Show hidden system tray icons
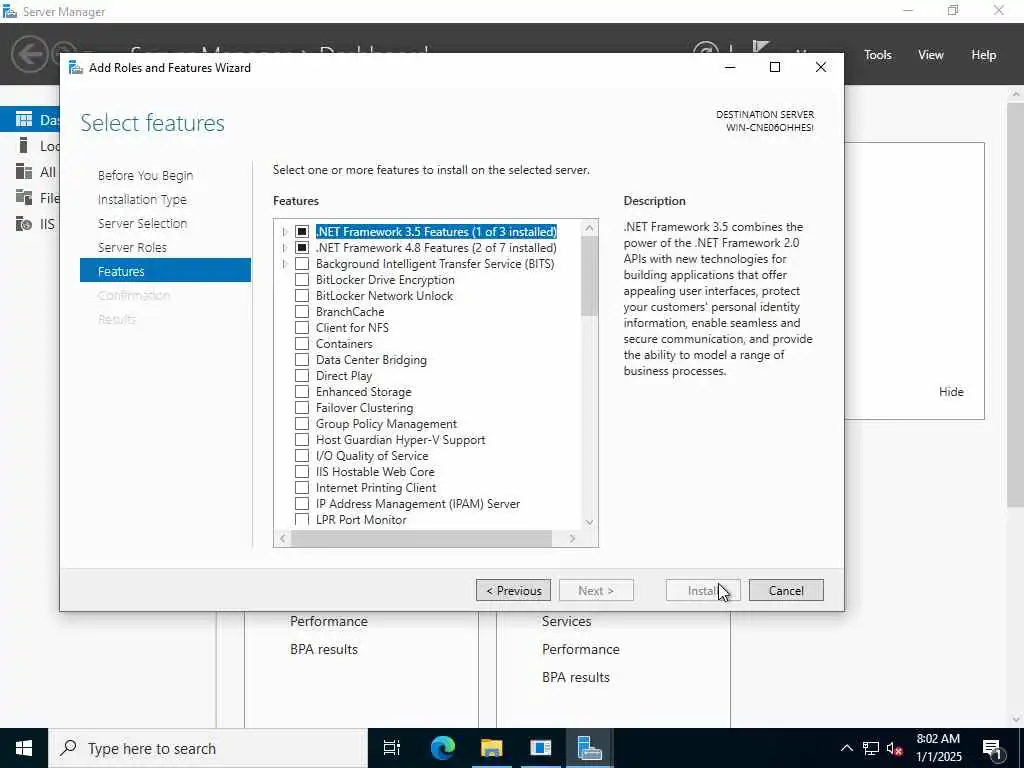The width and height of the screenshot is (1024, 768). pyautogui.click(x=846, y=748)
